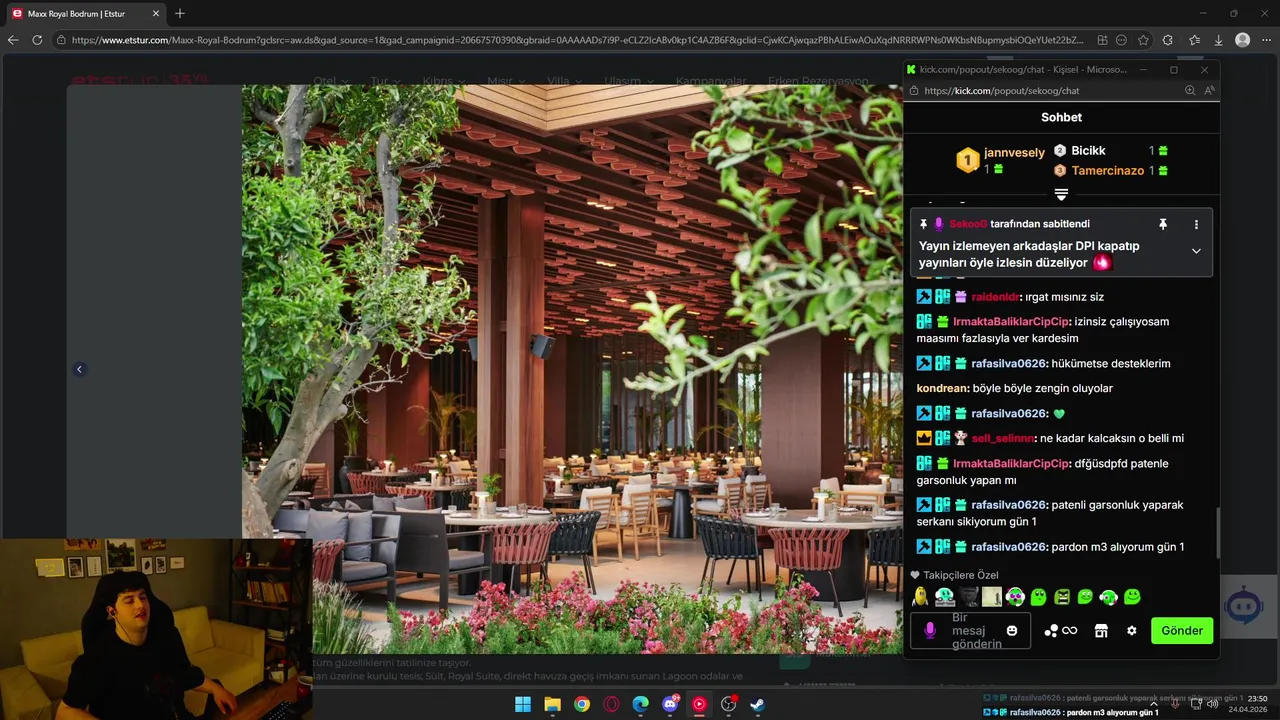Screen dimensions: 1280x720
Task: Open Google Chrome from taskbar
Action: 582,704
